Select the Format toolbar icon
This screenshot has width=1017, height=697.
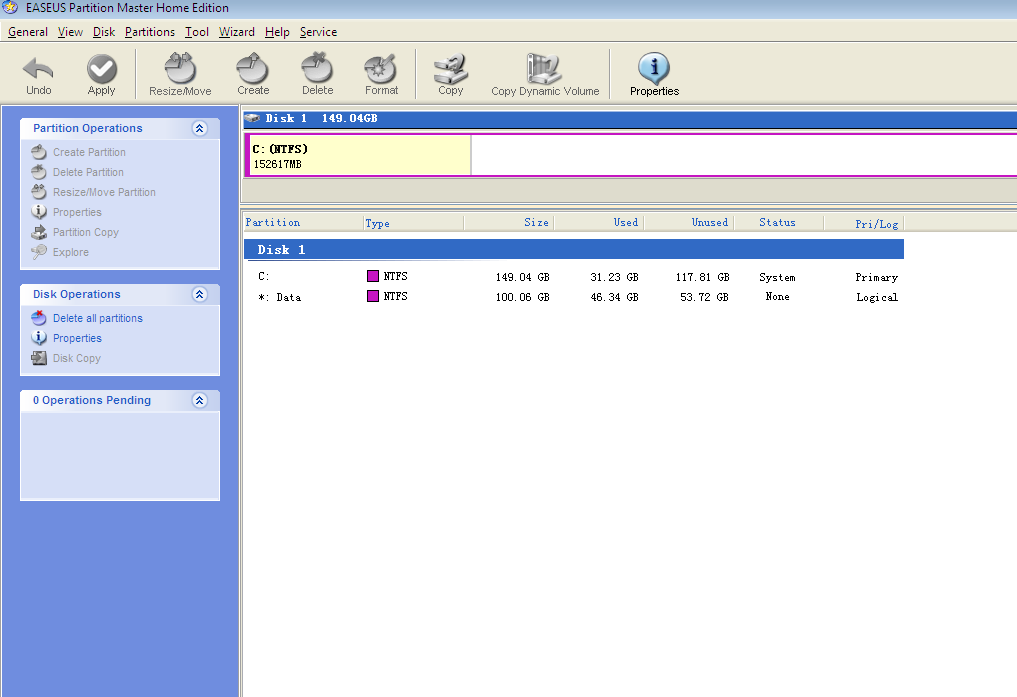(x=381, y=70)
